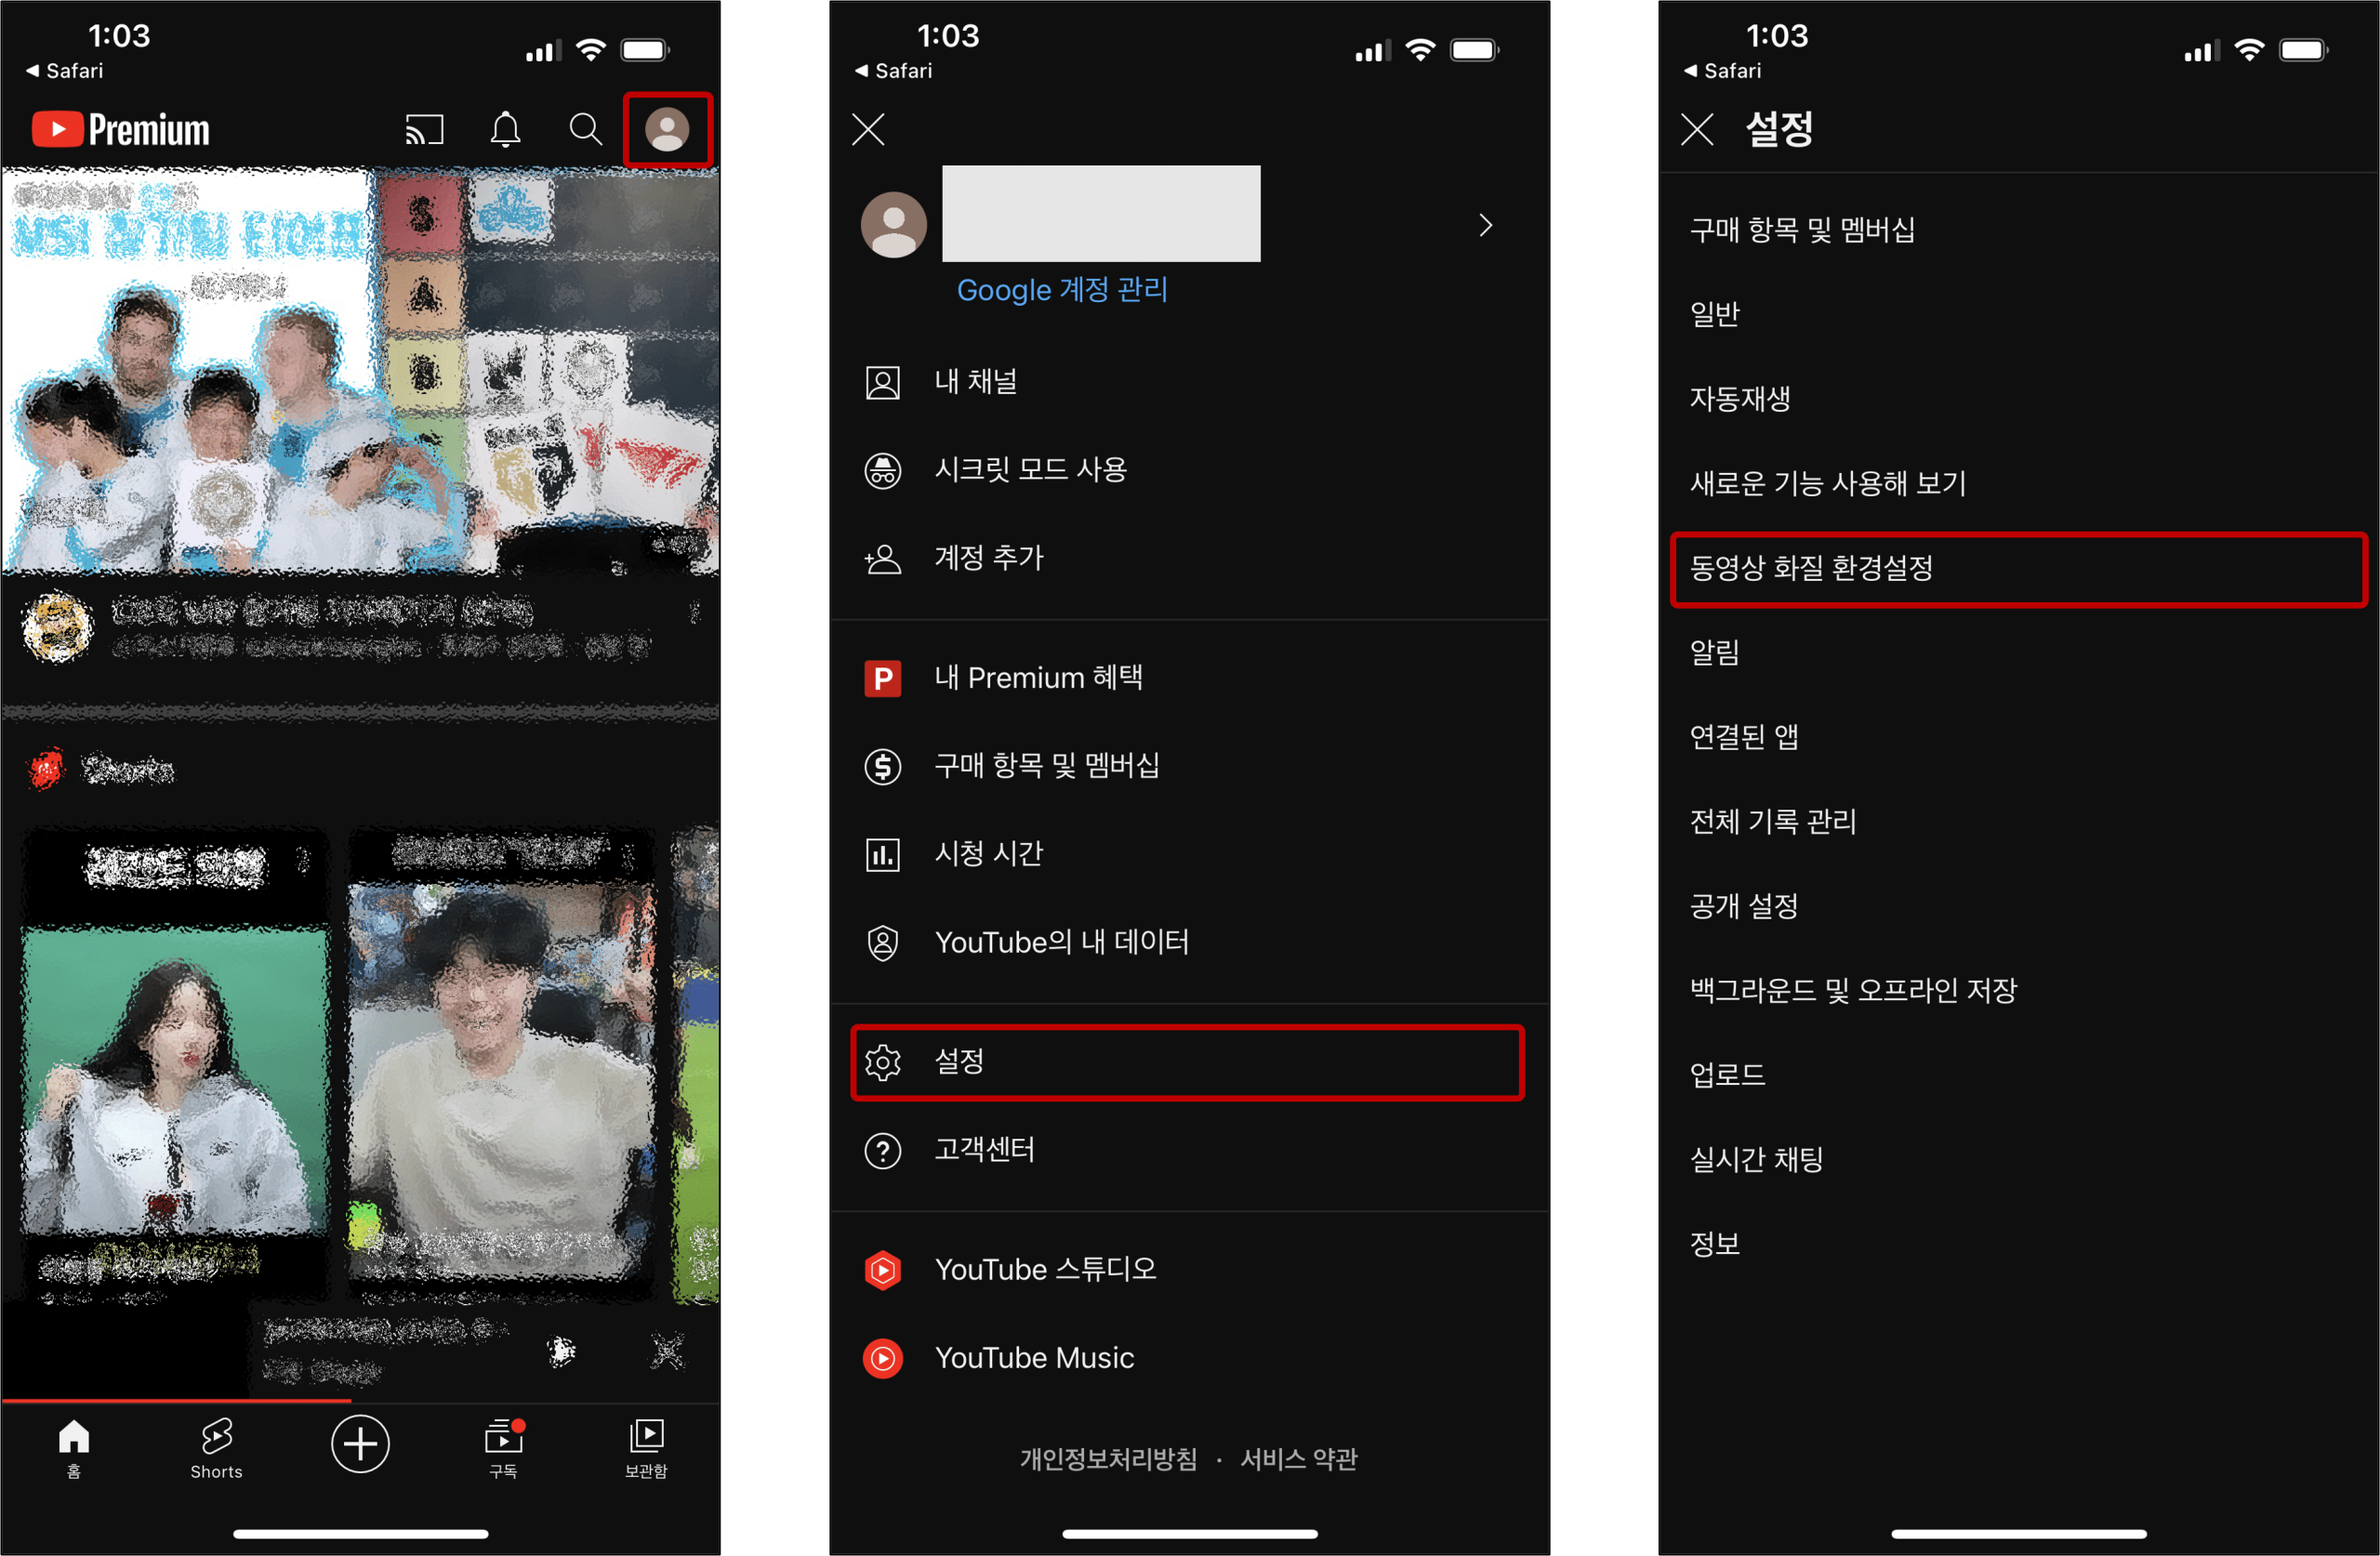Open 동영상 화질 환경설정
2380x1556 pixels.
coord(2018,568)
